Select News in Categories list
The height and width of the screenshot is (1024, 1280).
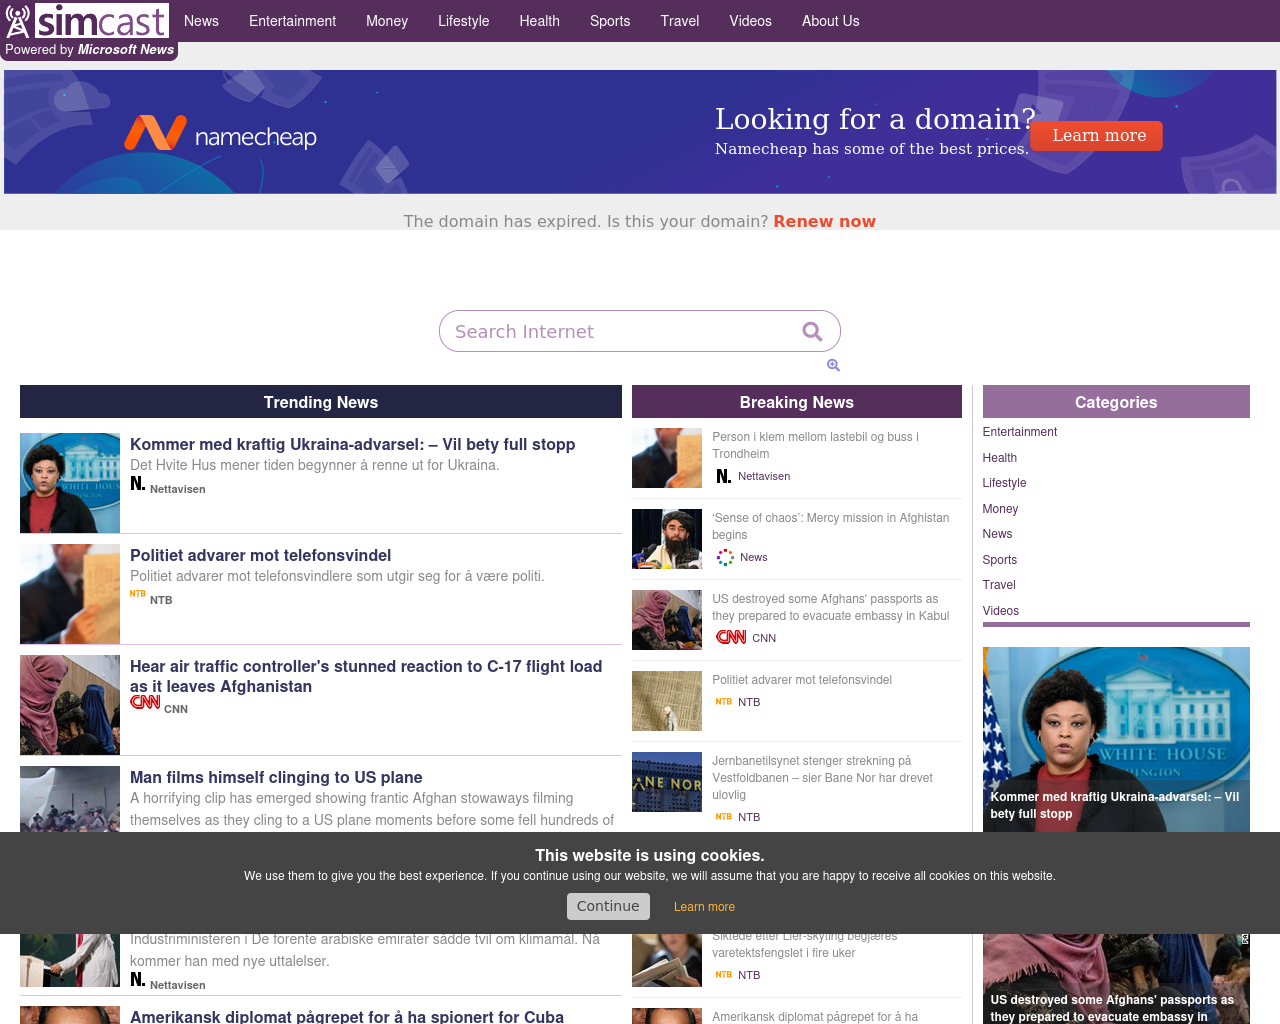click(x=998, y=534)
